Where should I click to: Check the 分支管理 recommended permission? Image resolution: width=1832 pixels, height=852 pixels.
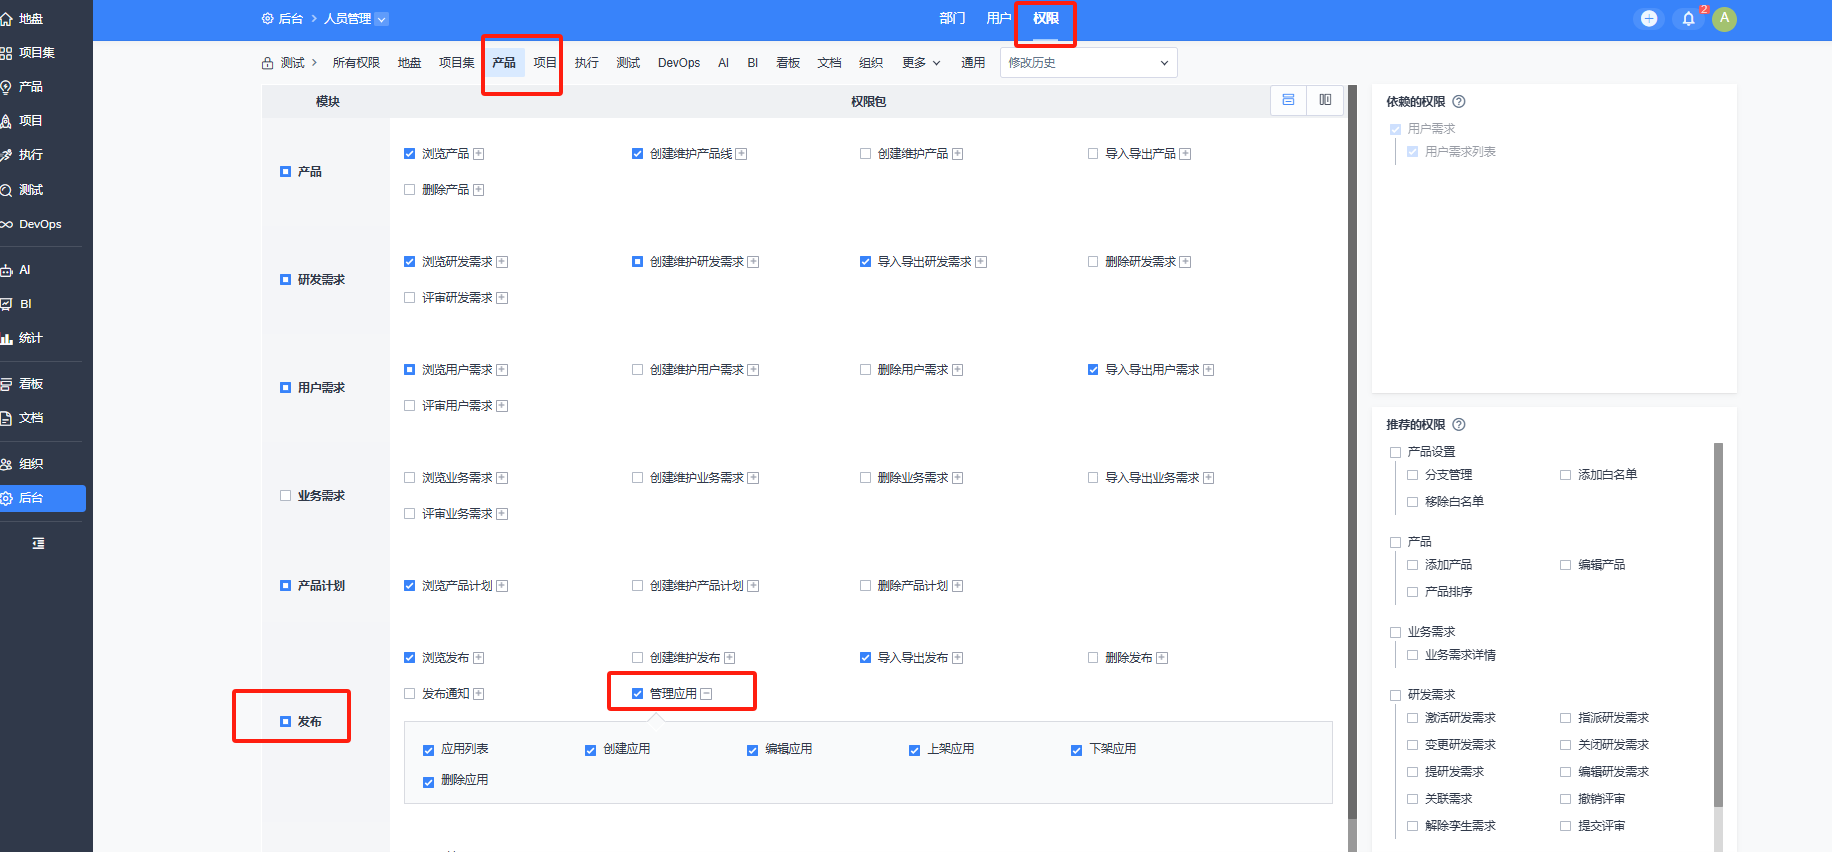(1413, 475)
